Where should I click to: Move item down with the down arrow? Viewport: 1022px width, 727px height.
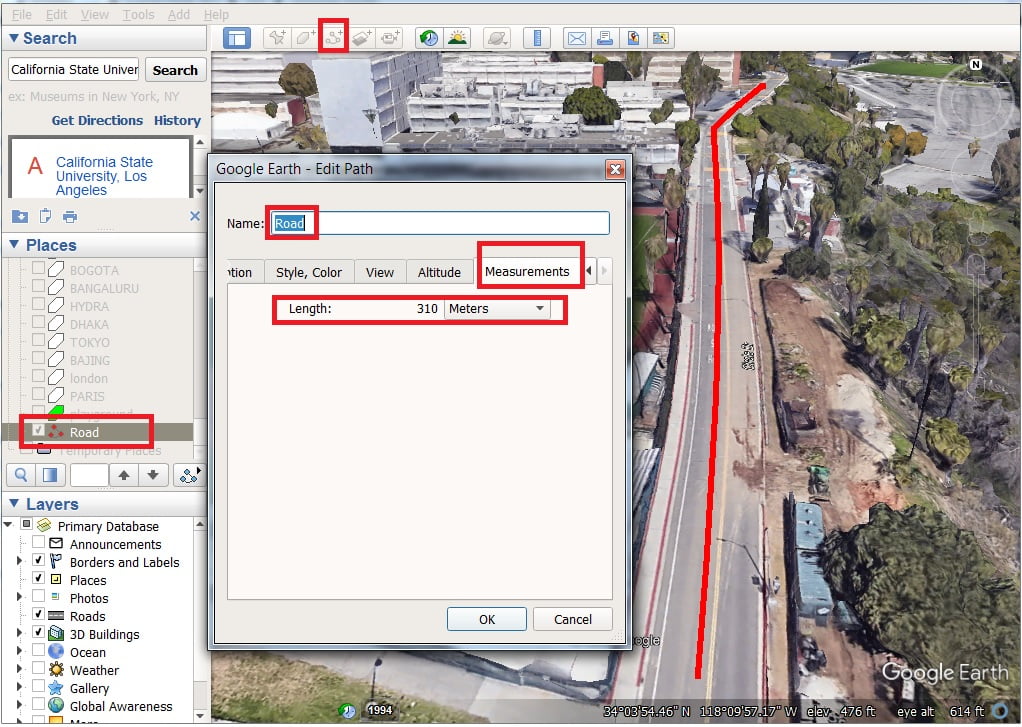tap(153, 475)
